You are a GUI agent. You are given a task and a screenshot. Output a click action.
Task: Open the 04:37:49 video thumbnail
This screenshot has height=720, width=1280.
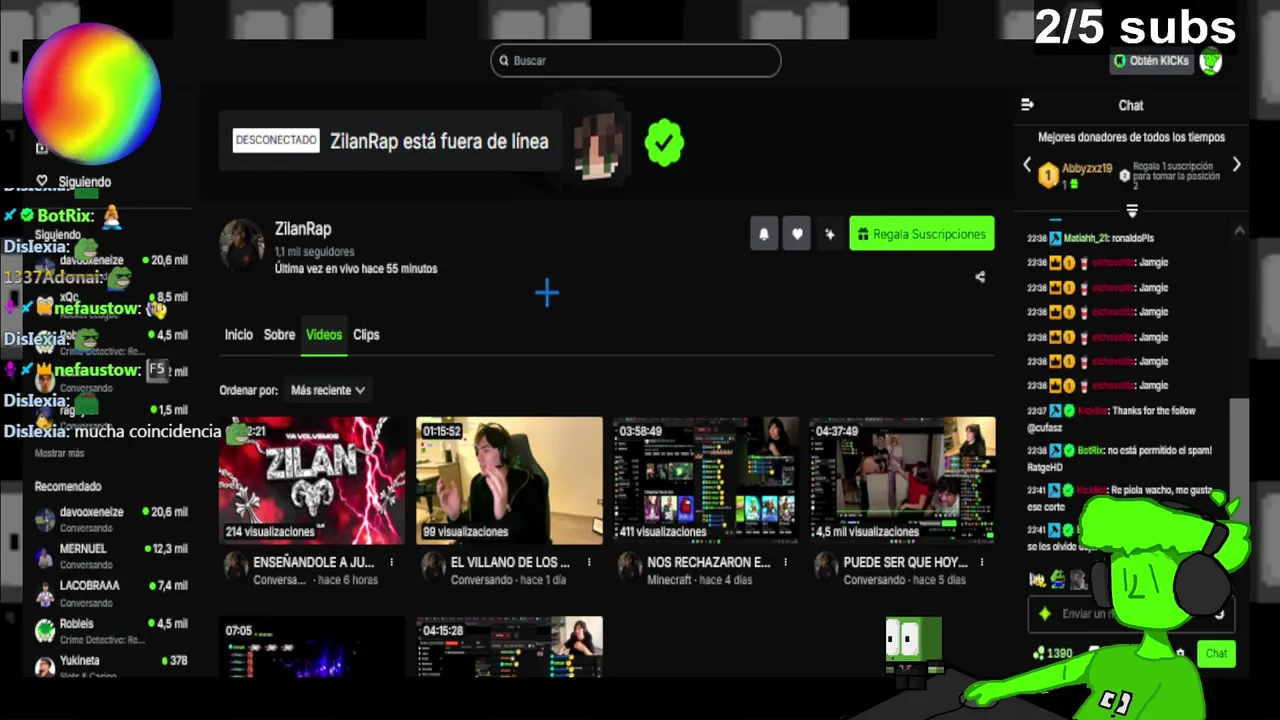click(903, 480)
